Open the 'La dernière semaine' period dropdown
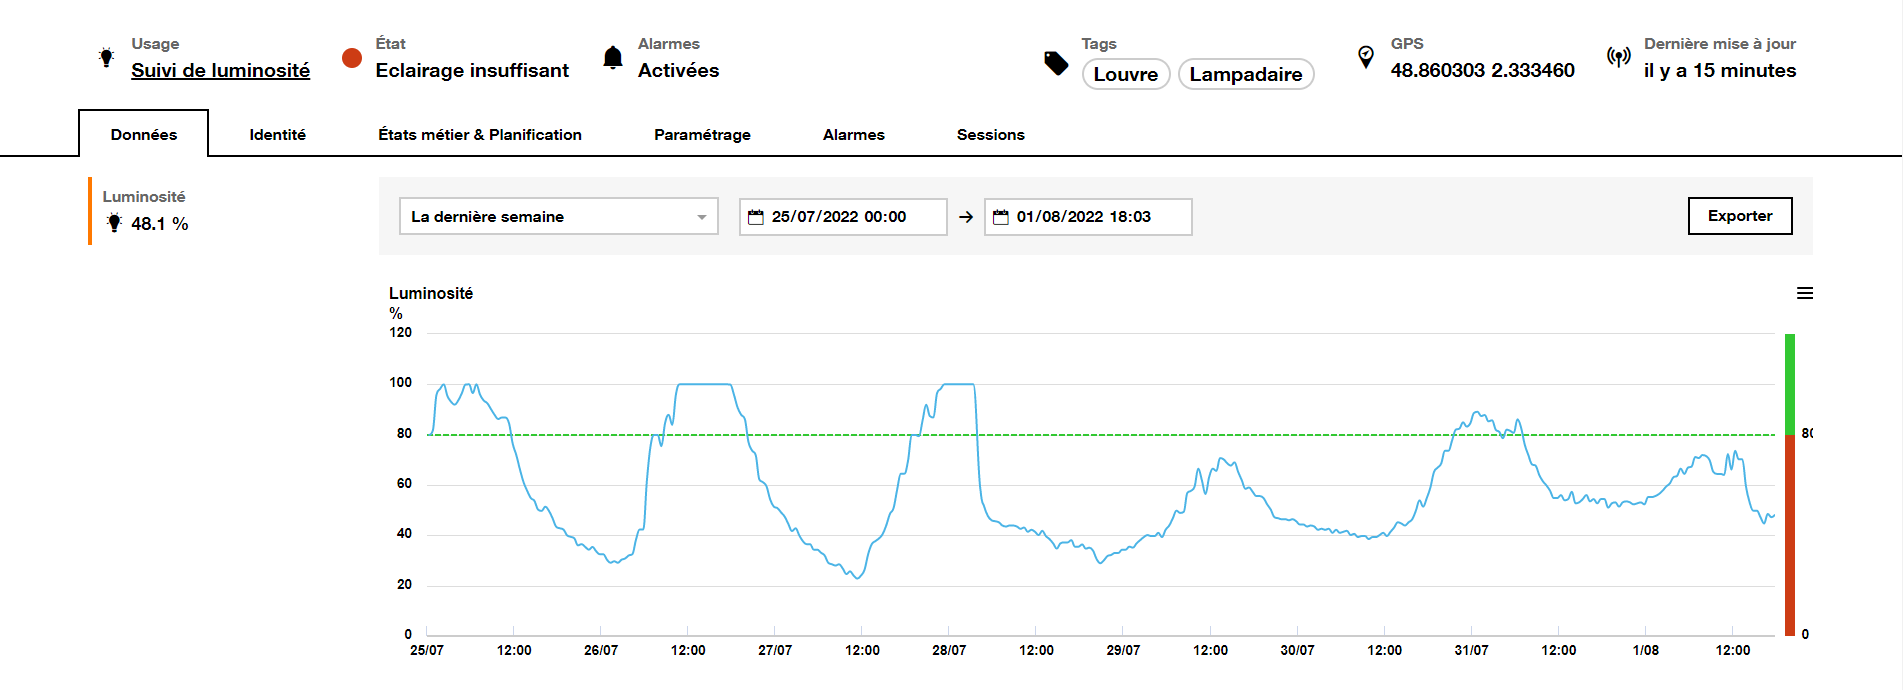This screenshot has width=1903, height=690. click(x=558, y=217)
